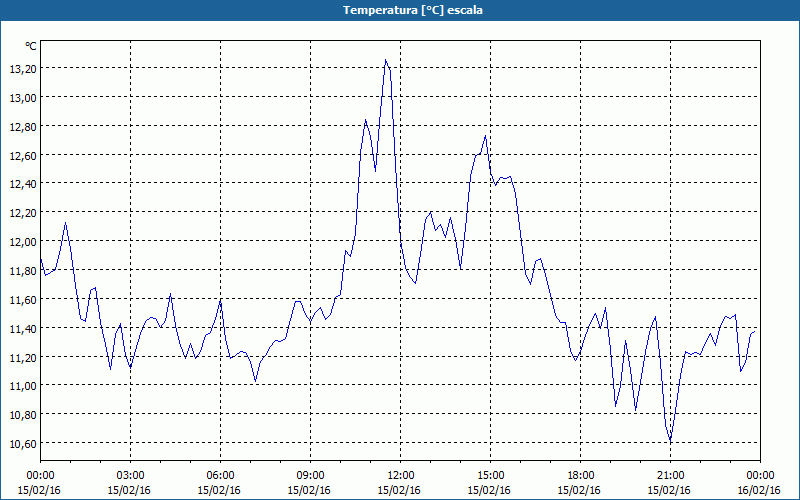Click the 13,00 y-axis value
This screenshot has width=800, height=500.
23,98
